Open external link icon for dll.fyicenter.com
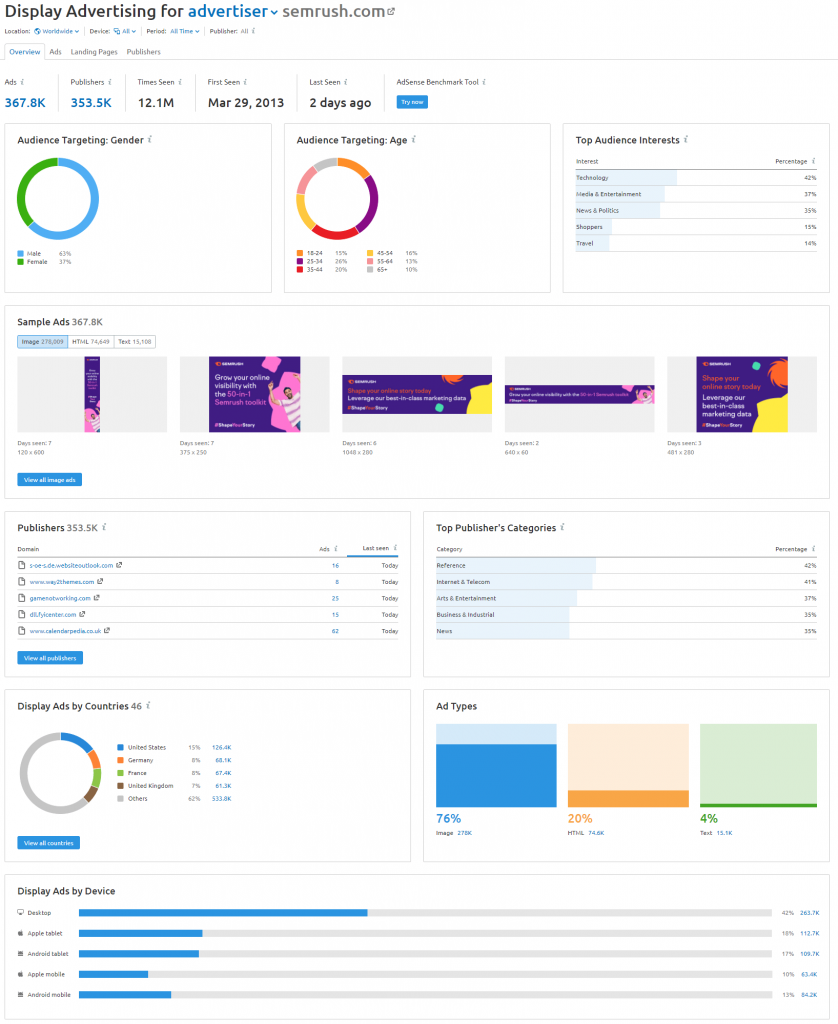This screenshot has height=1024, width=838. (82, 614)
